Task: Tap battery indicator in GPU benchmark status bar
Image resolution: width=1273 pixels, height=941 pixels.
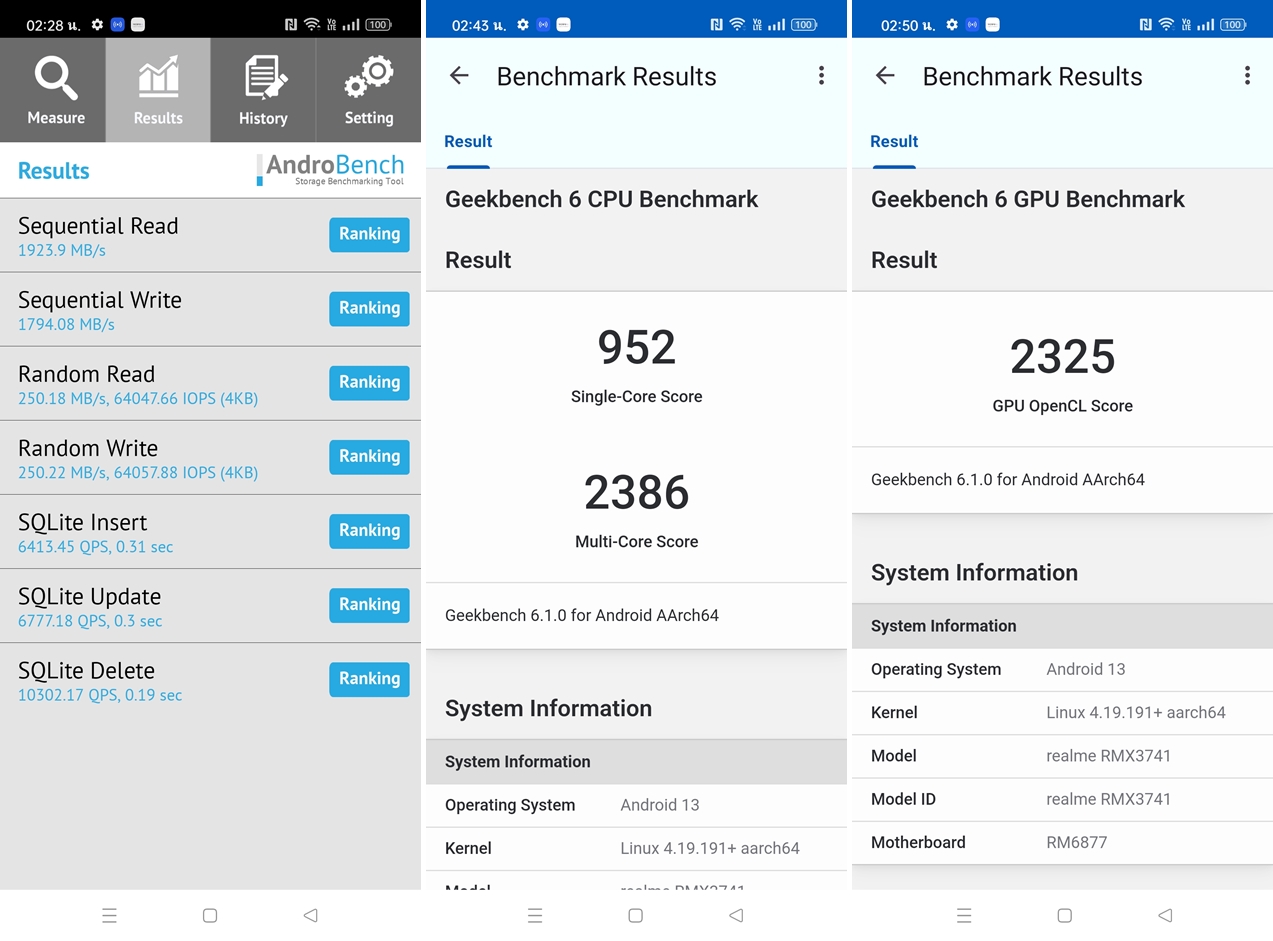Action: [1233, 24]
